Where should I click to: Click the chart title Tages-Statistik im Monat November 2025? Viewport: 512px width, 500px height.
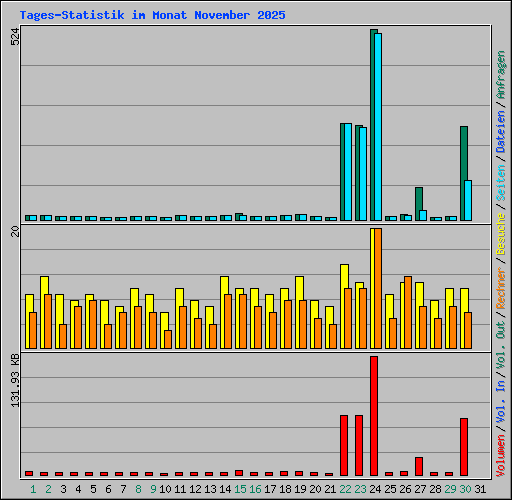152,15
